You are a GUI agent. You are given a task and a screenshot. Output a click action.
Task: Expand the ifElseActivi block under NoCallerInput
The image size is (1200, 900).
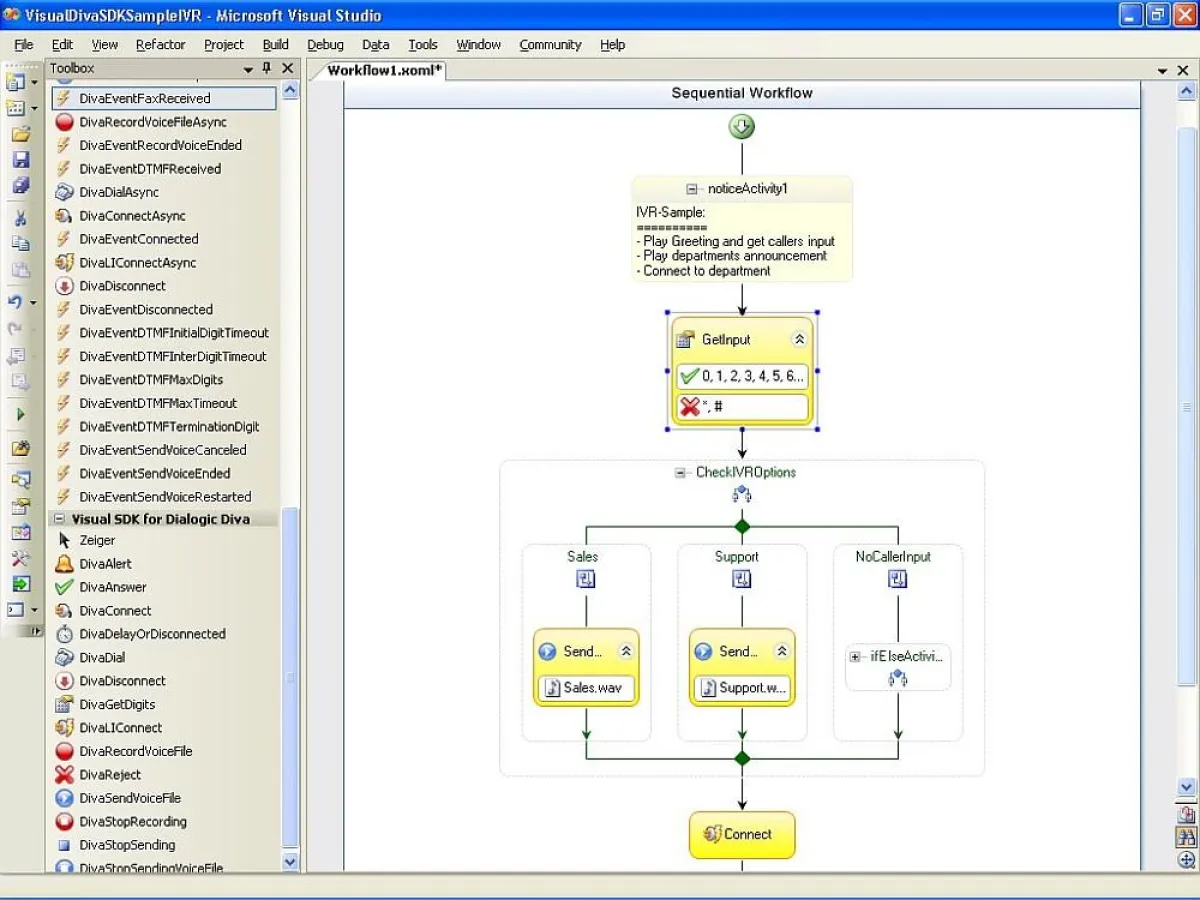[855, 657]
